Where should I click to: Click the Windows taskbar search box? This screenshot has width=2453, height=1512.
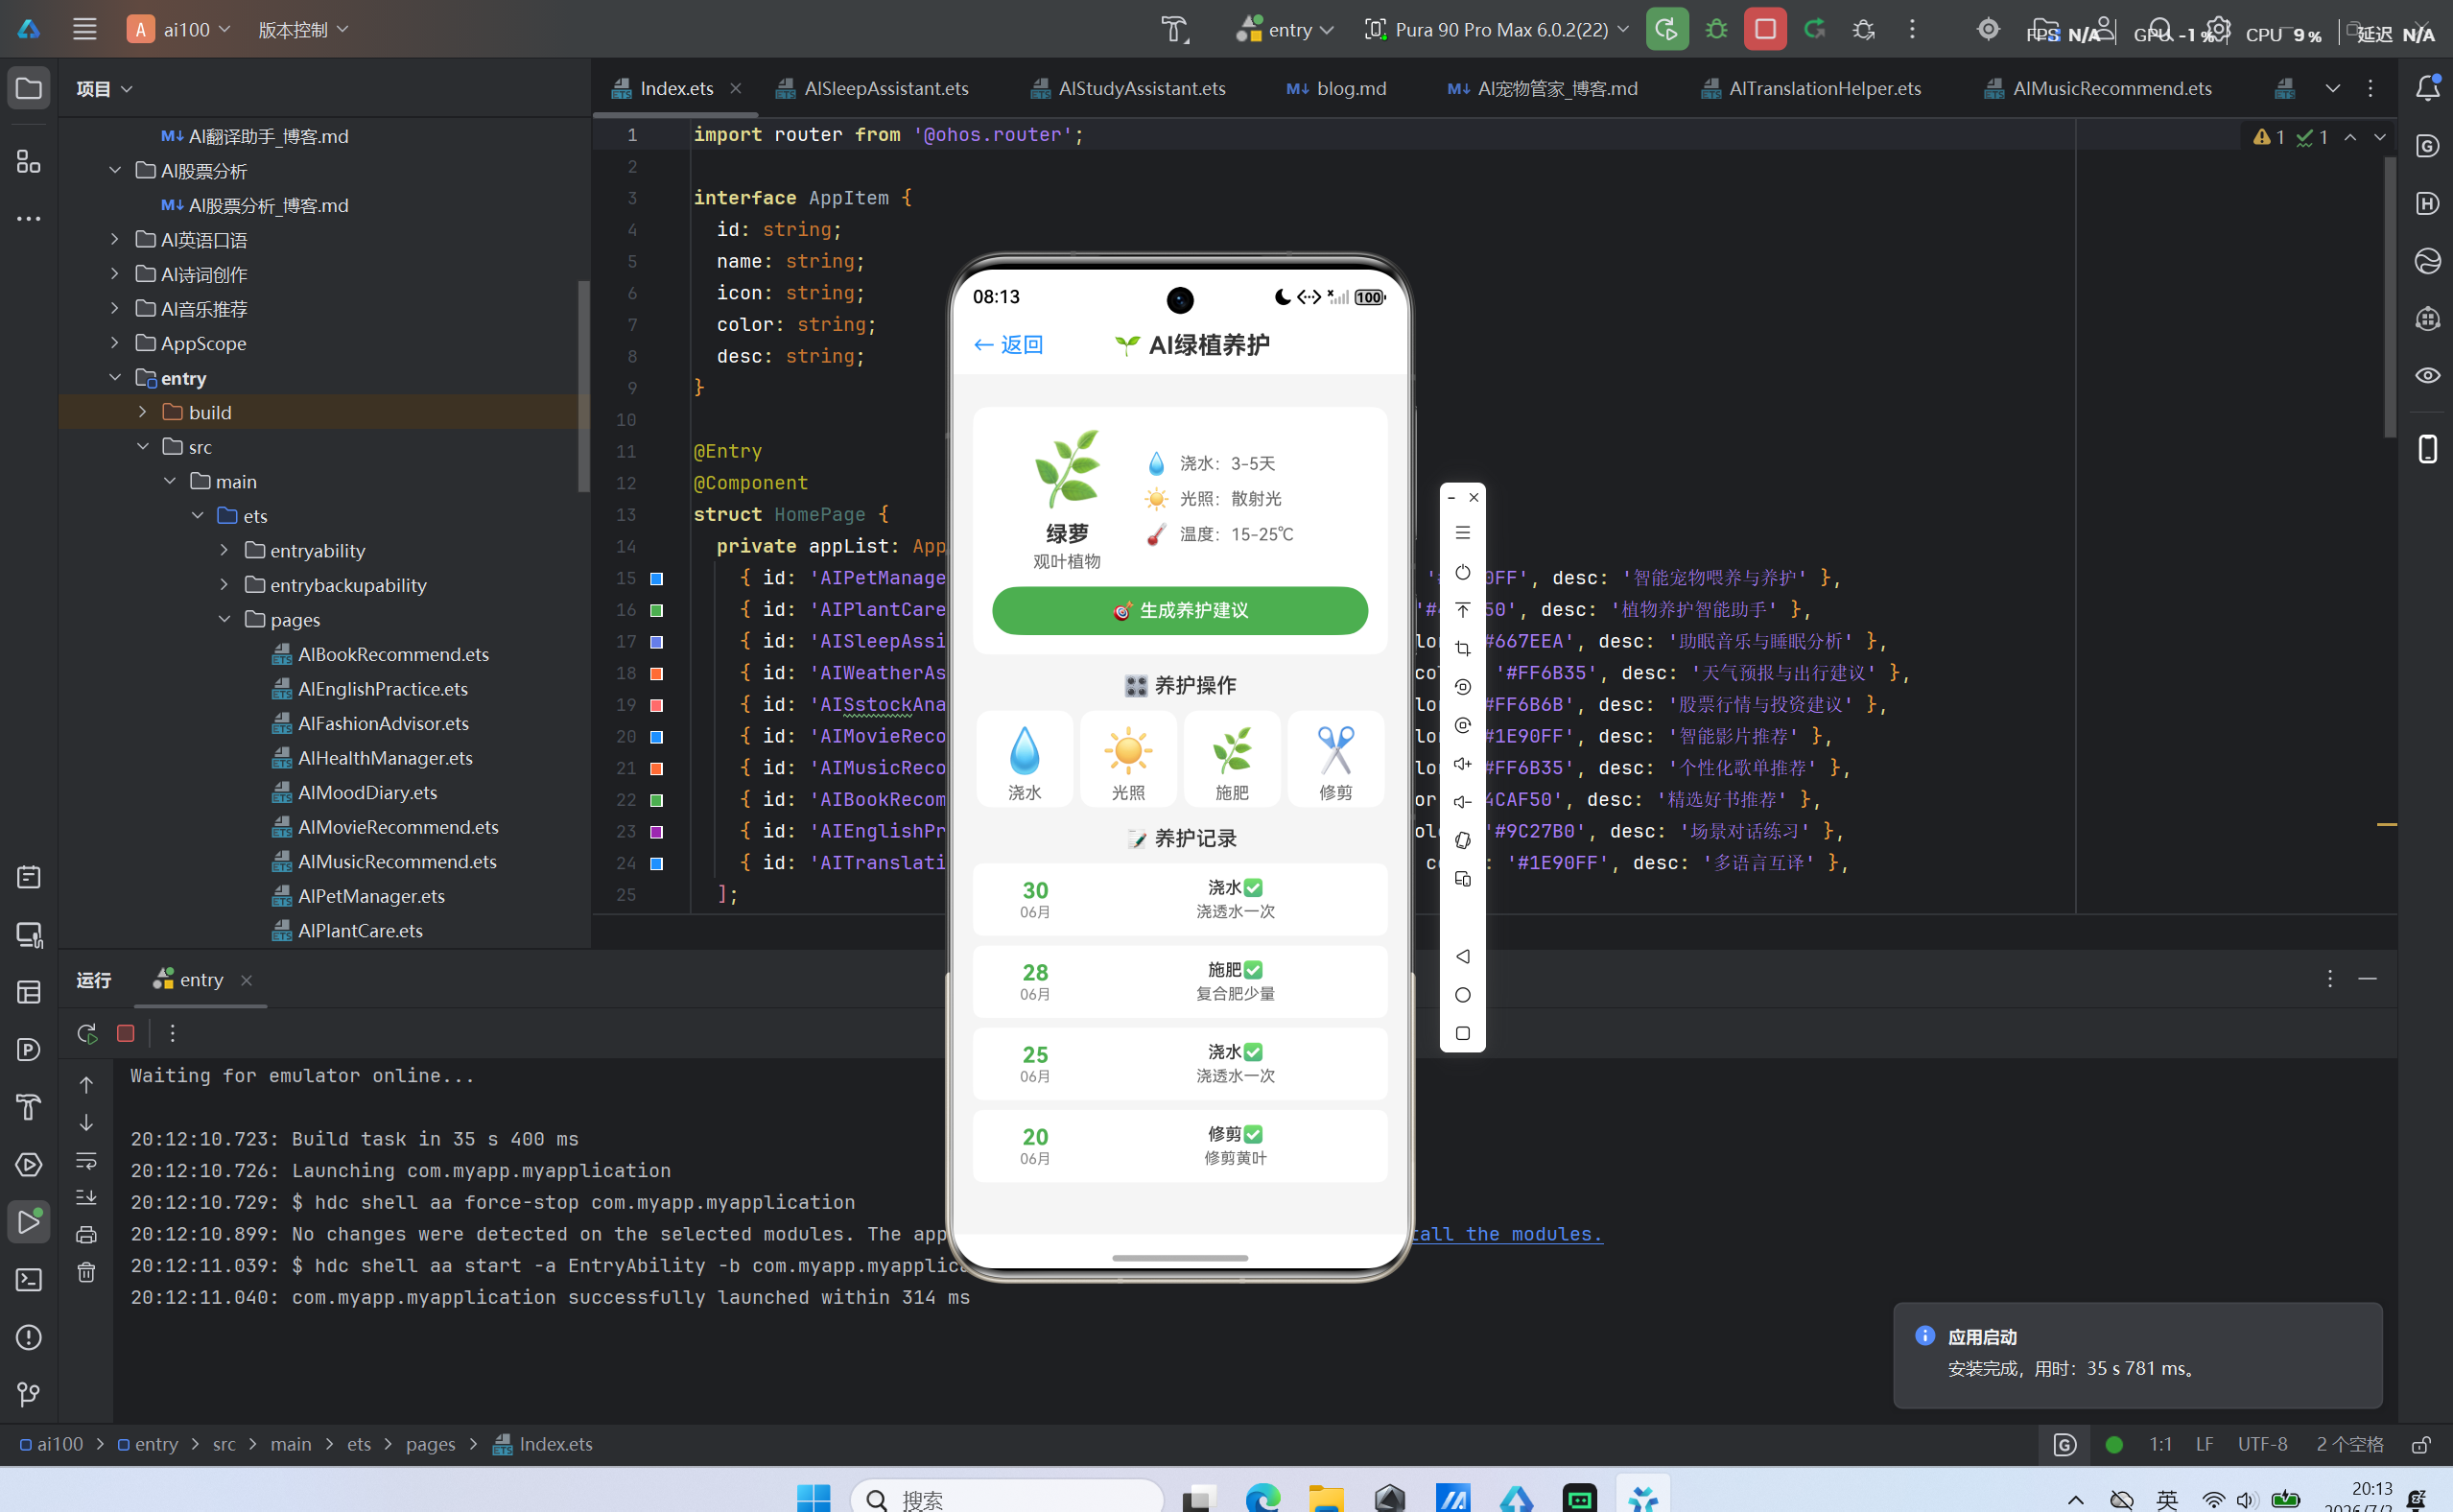1007,1497
